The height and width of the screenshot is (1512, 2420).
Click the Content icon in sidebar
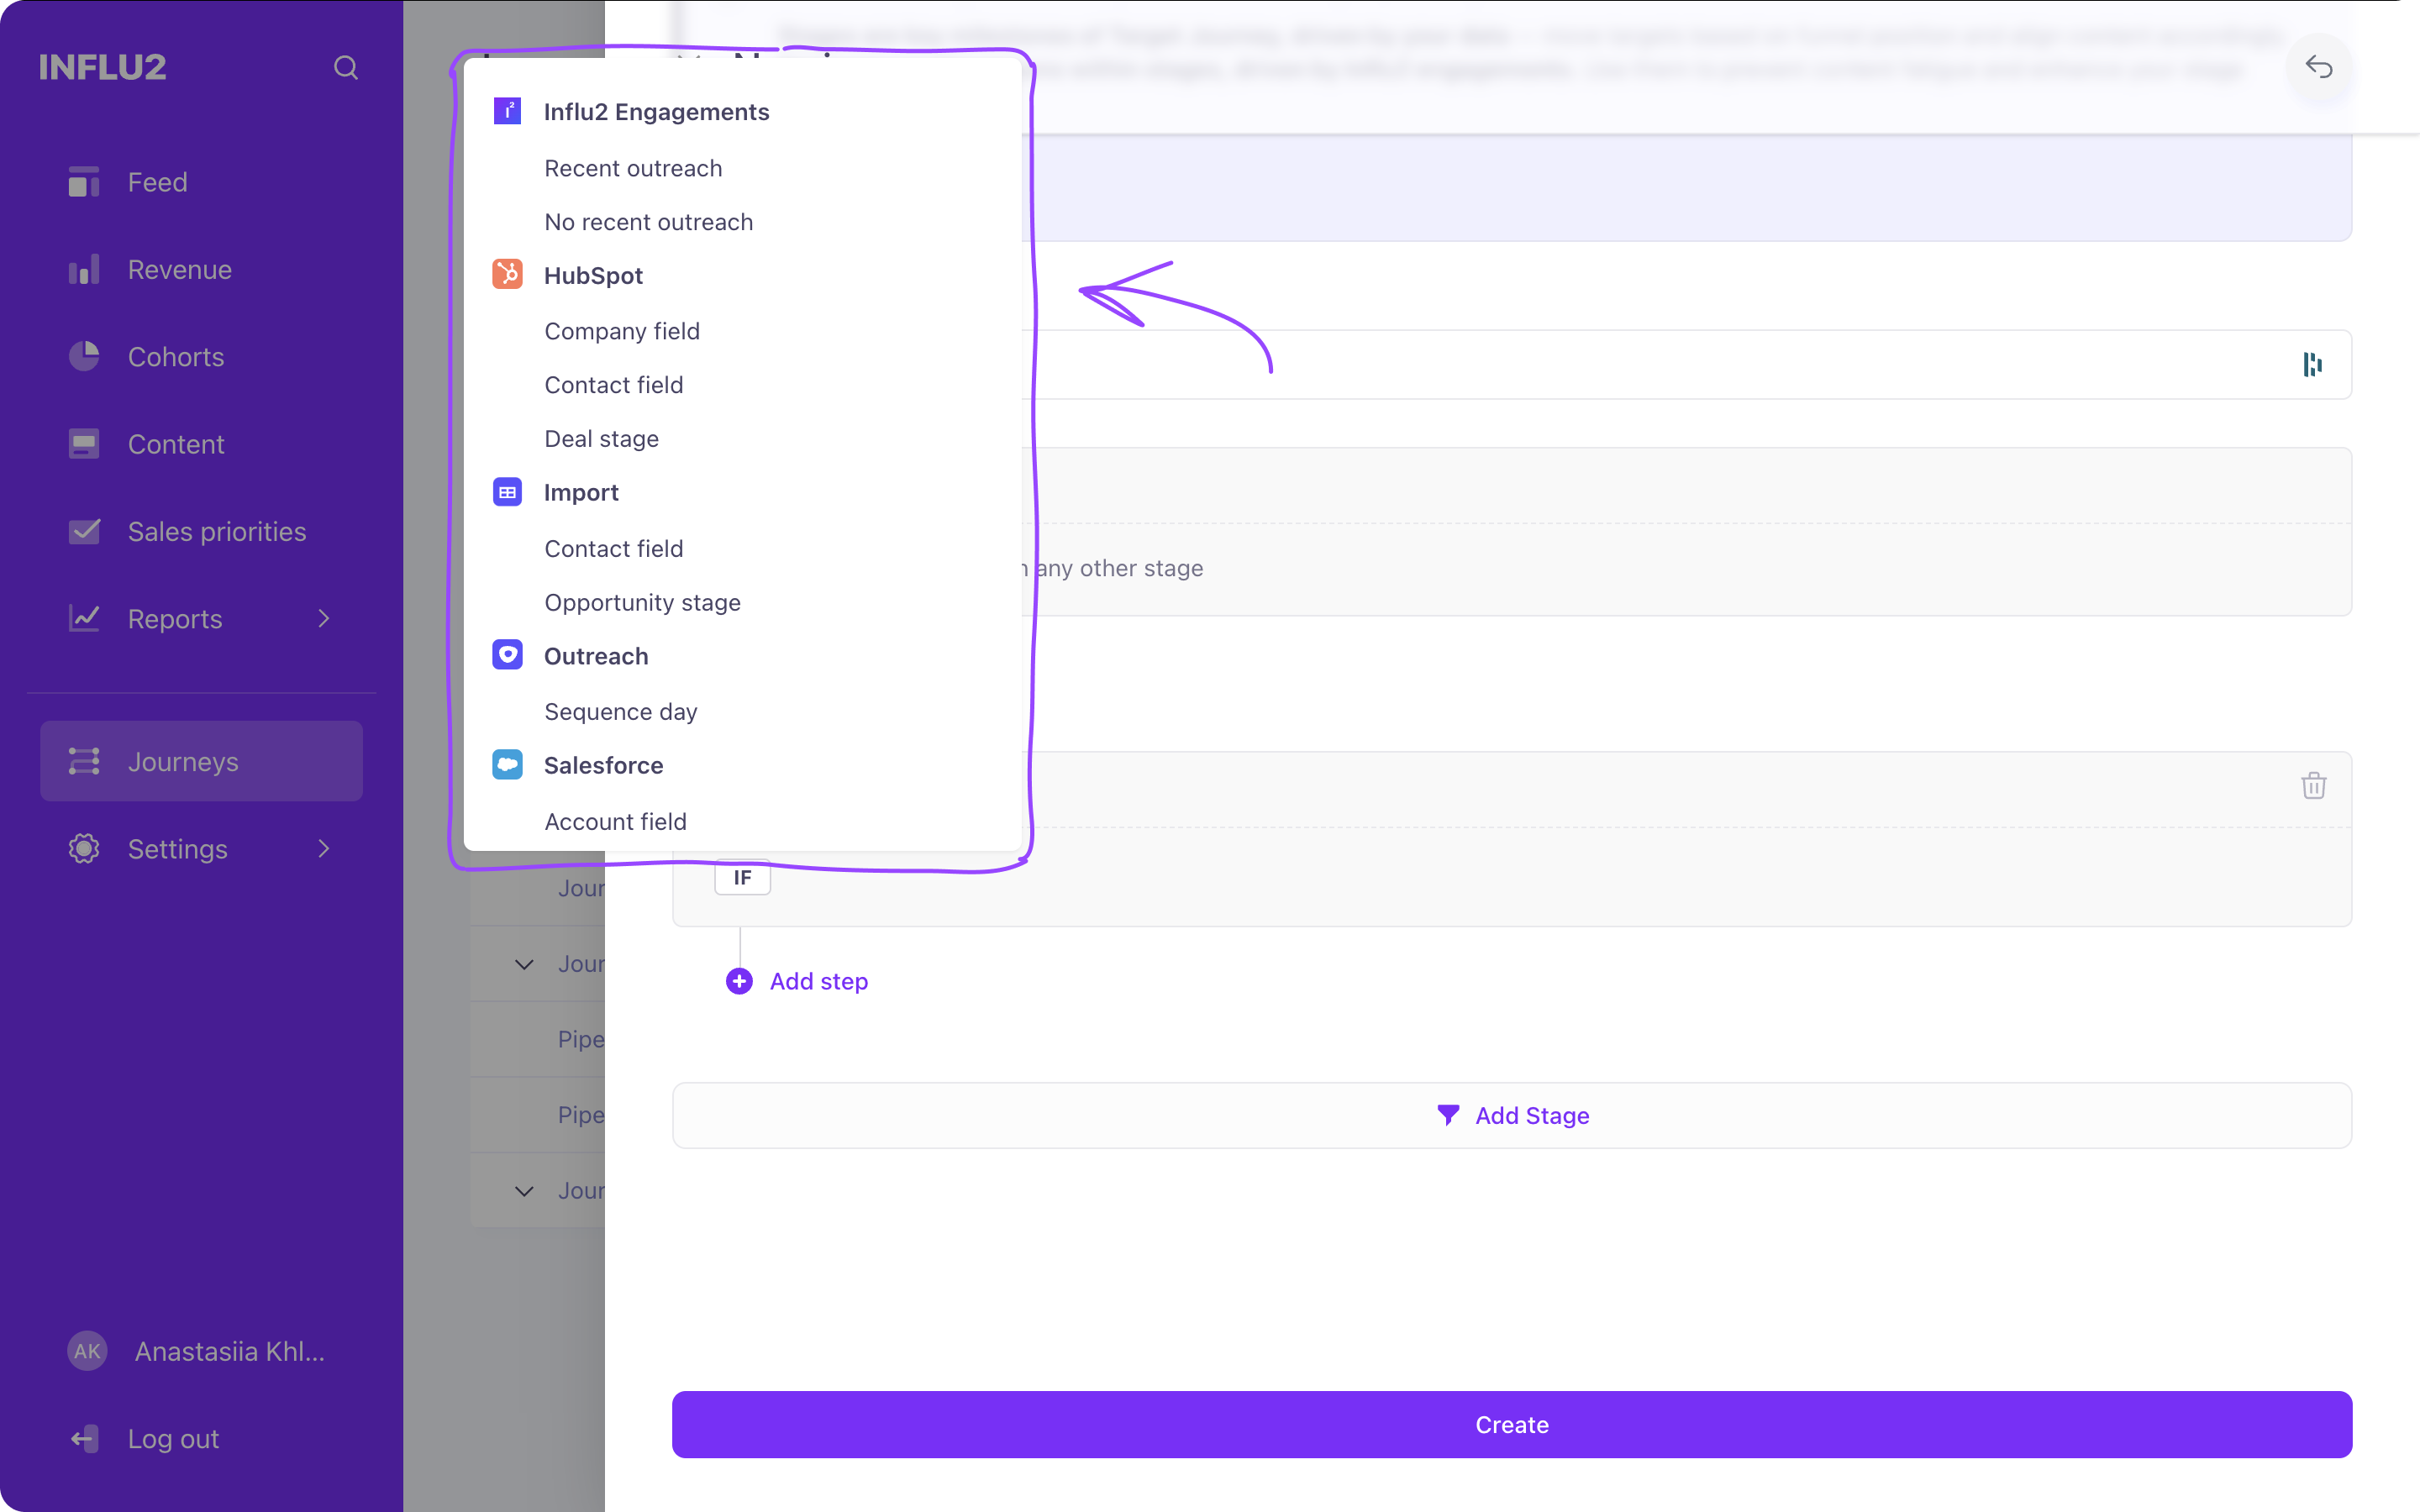(84, 444)
